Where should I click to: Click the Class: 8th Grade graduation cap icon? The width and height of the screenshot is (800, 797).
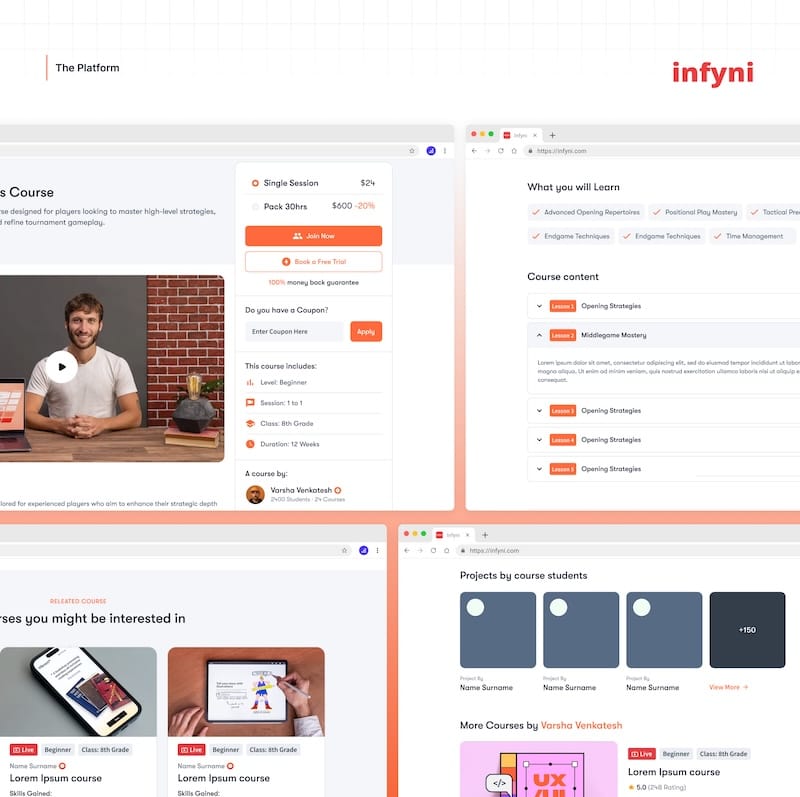tap(250, 424)
